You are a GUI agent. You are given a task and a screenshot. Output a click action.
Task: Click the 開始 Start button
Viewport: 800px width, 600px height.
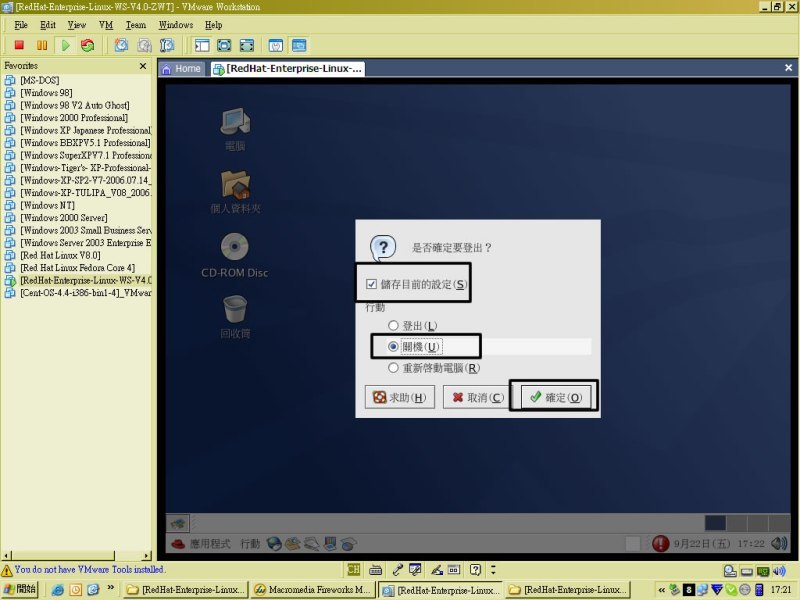tap(20, 590)
